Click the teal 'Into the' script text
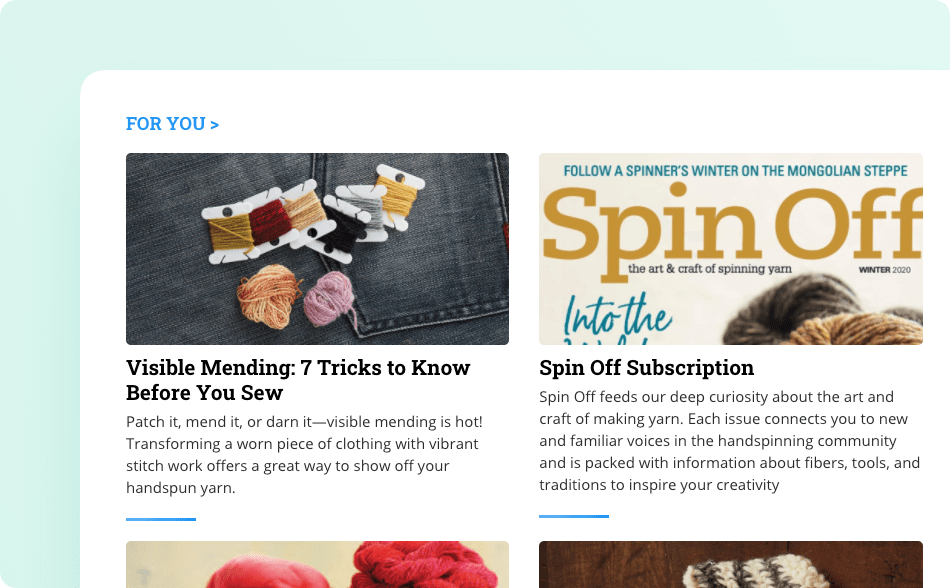 pos(618,318)
